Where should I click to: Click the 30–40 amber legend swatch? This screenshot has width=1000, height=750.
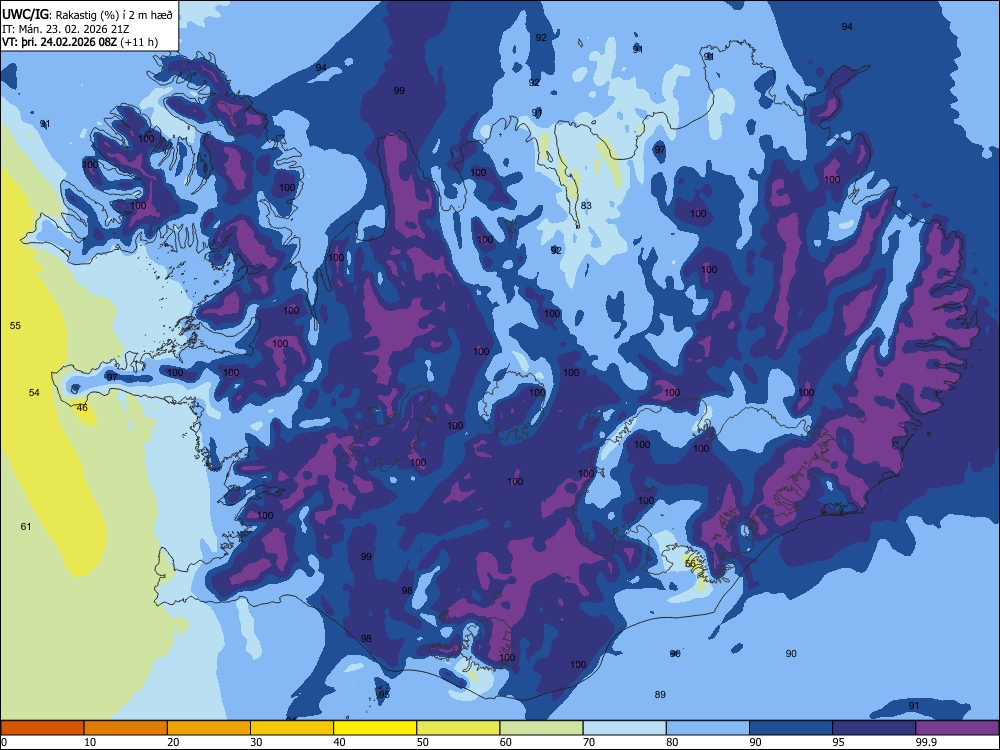tap(292, 728)
